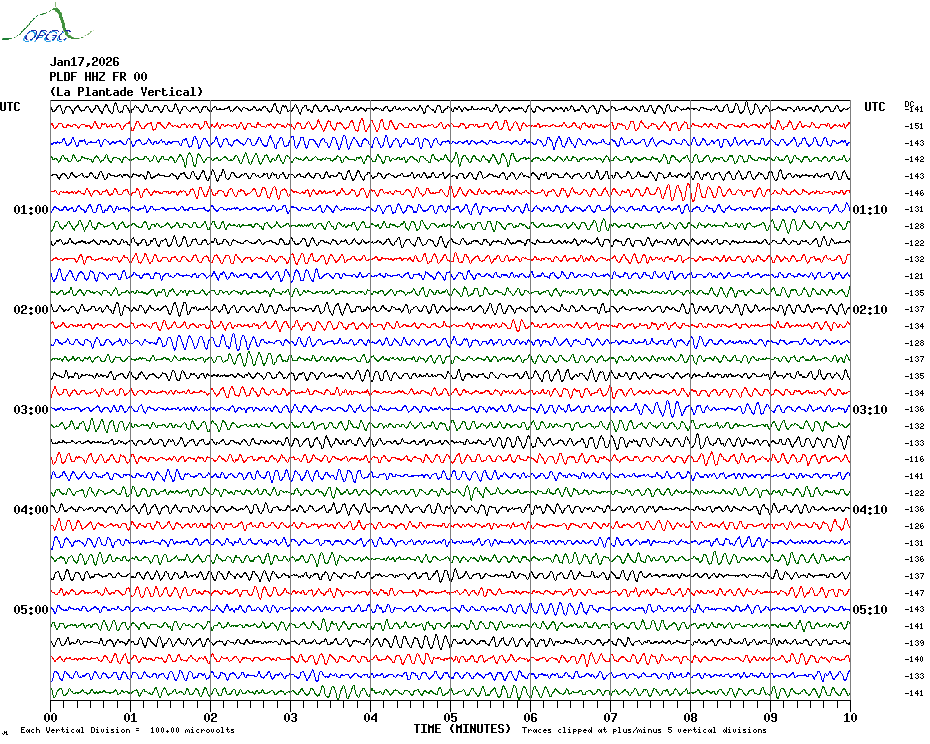
Task: Click the DC offset value -151
Action: coord(914,126)
